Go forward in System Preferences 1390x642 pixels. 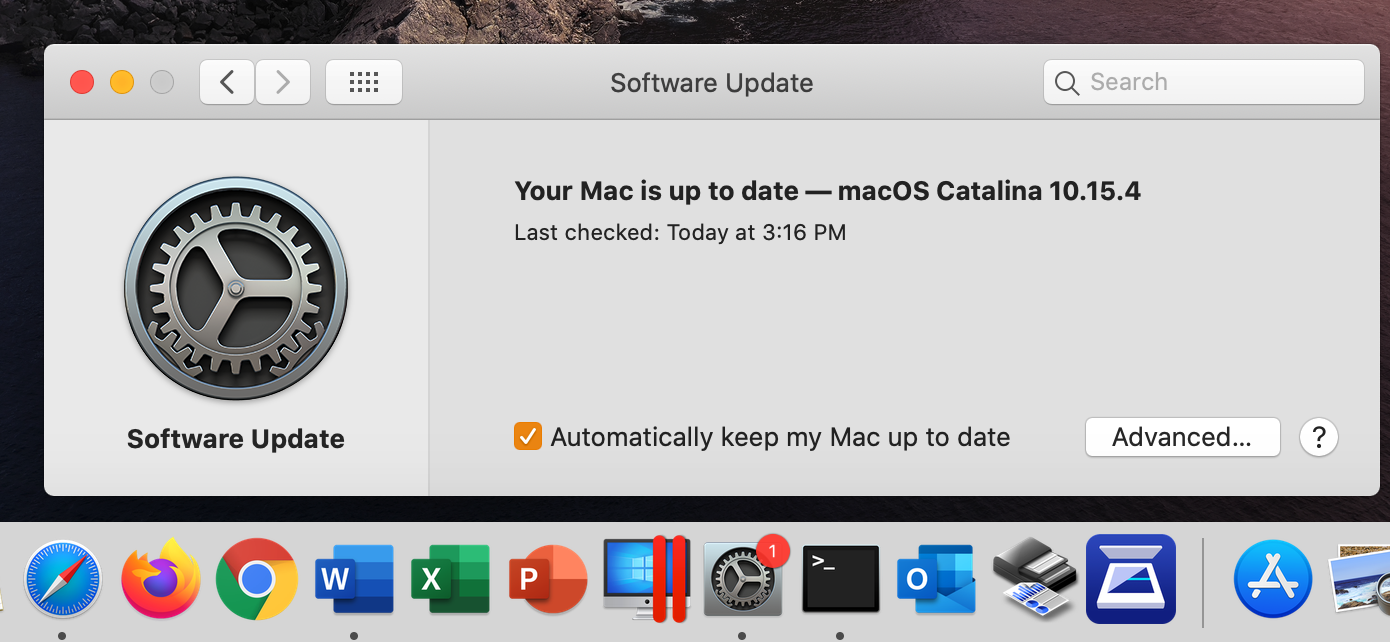pos(283,82)
